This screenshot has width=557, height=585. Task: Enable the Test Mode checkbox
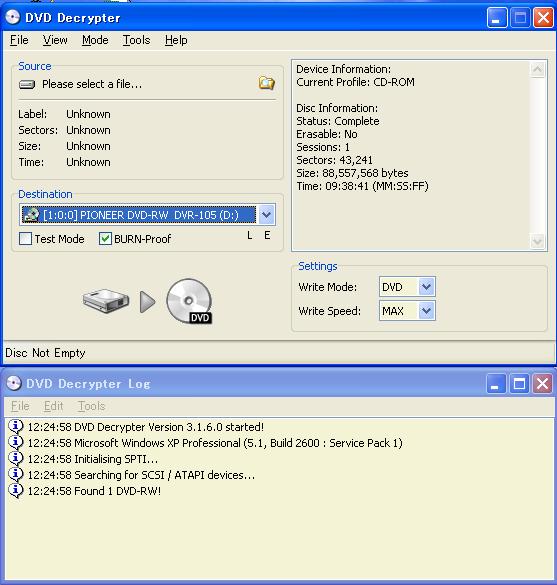[x=25, y=239]
